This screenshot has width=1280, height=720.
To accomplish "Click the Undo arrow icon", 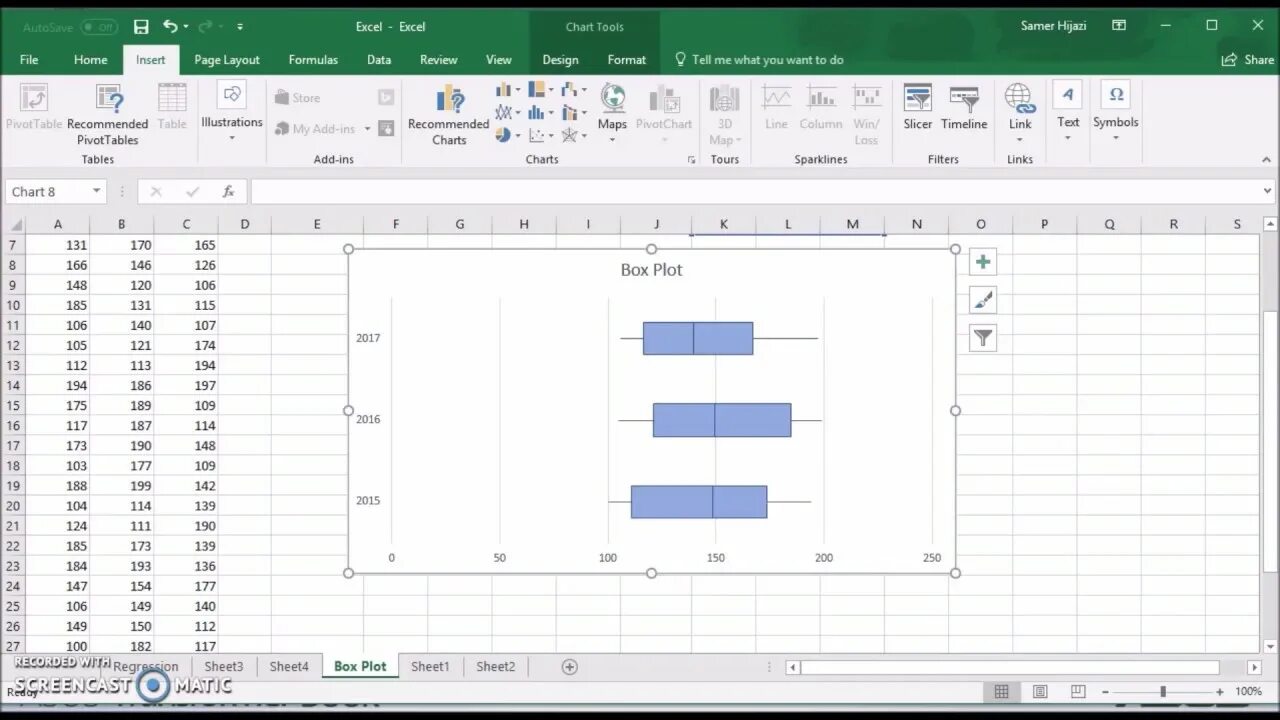I will (x=170, y=27).
